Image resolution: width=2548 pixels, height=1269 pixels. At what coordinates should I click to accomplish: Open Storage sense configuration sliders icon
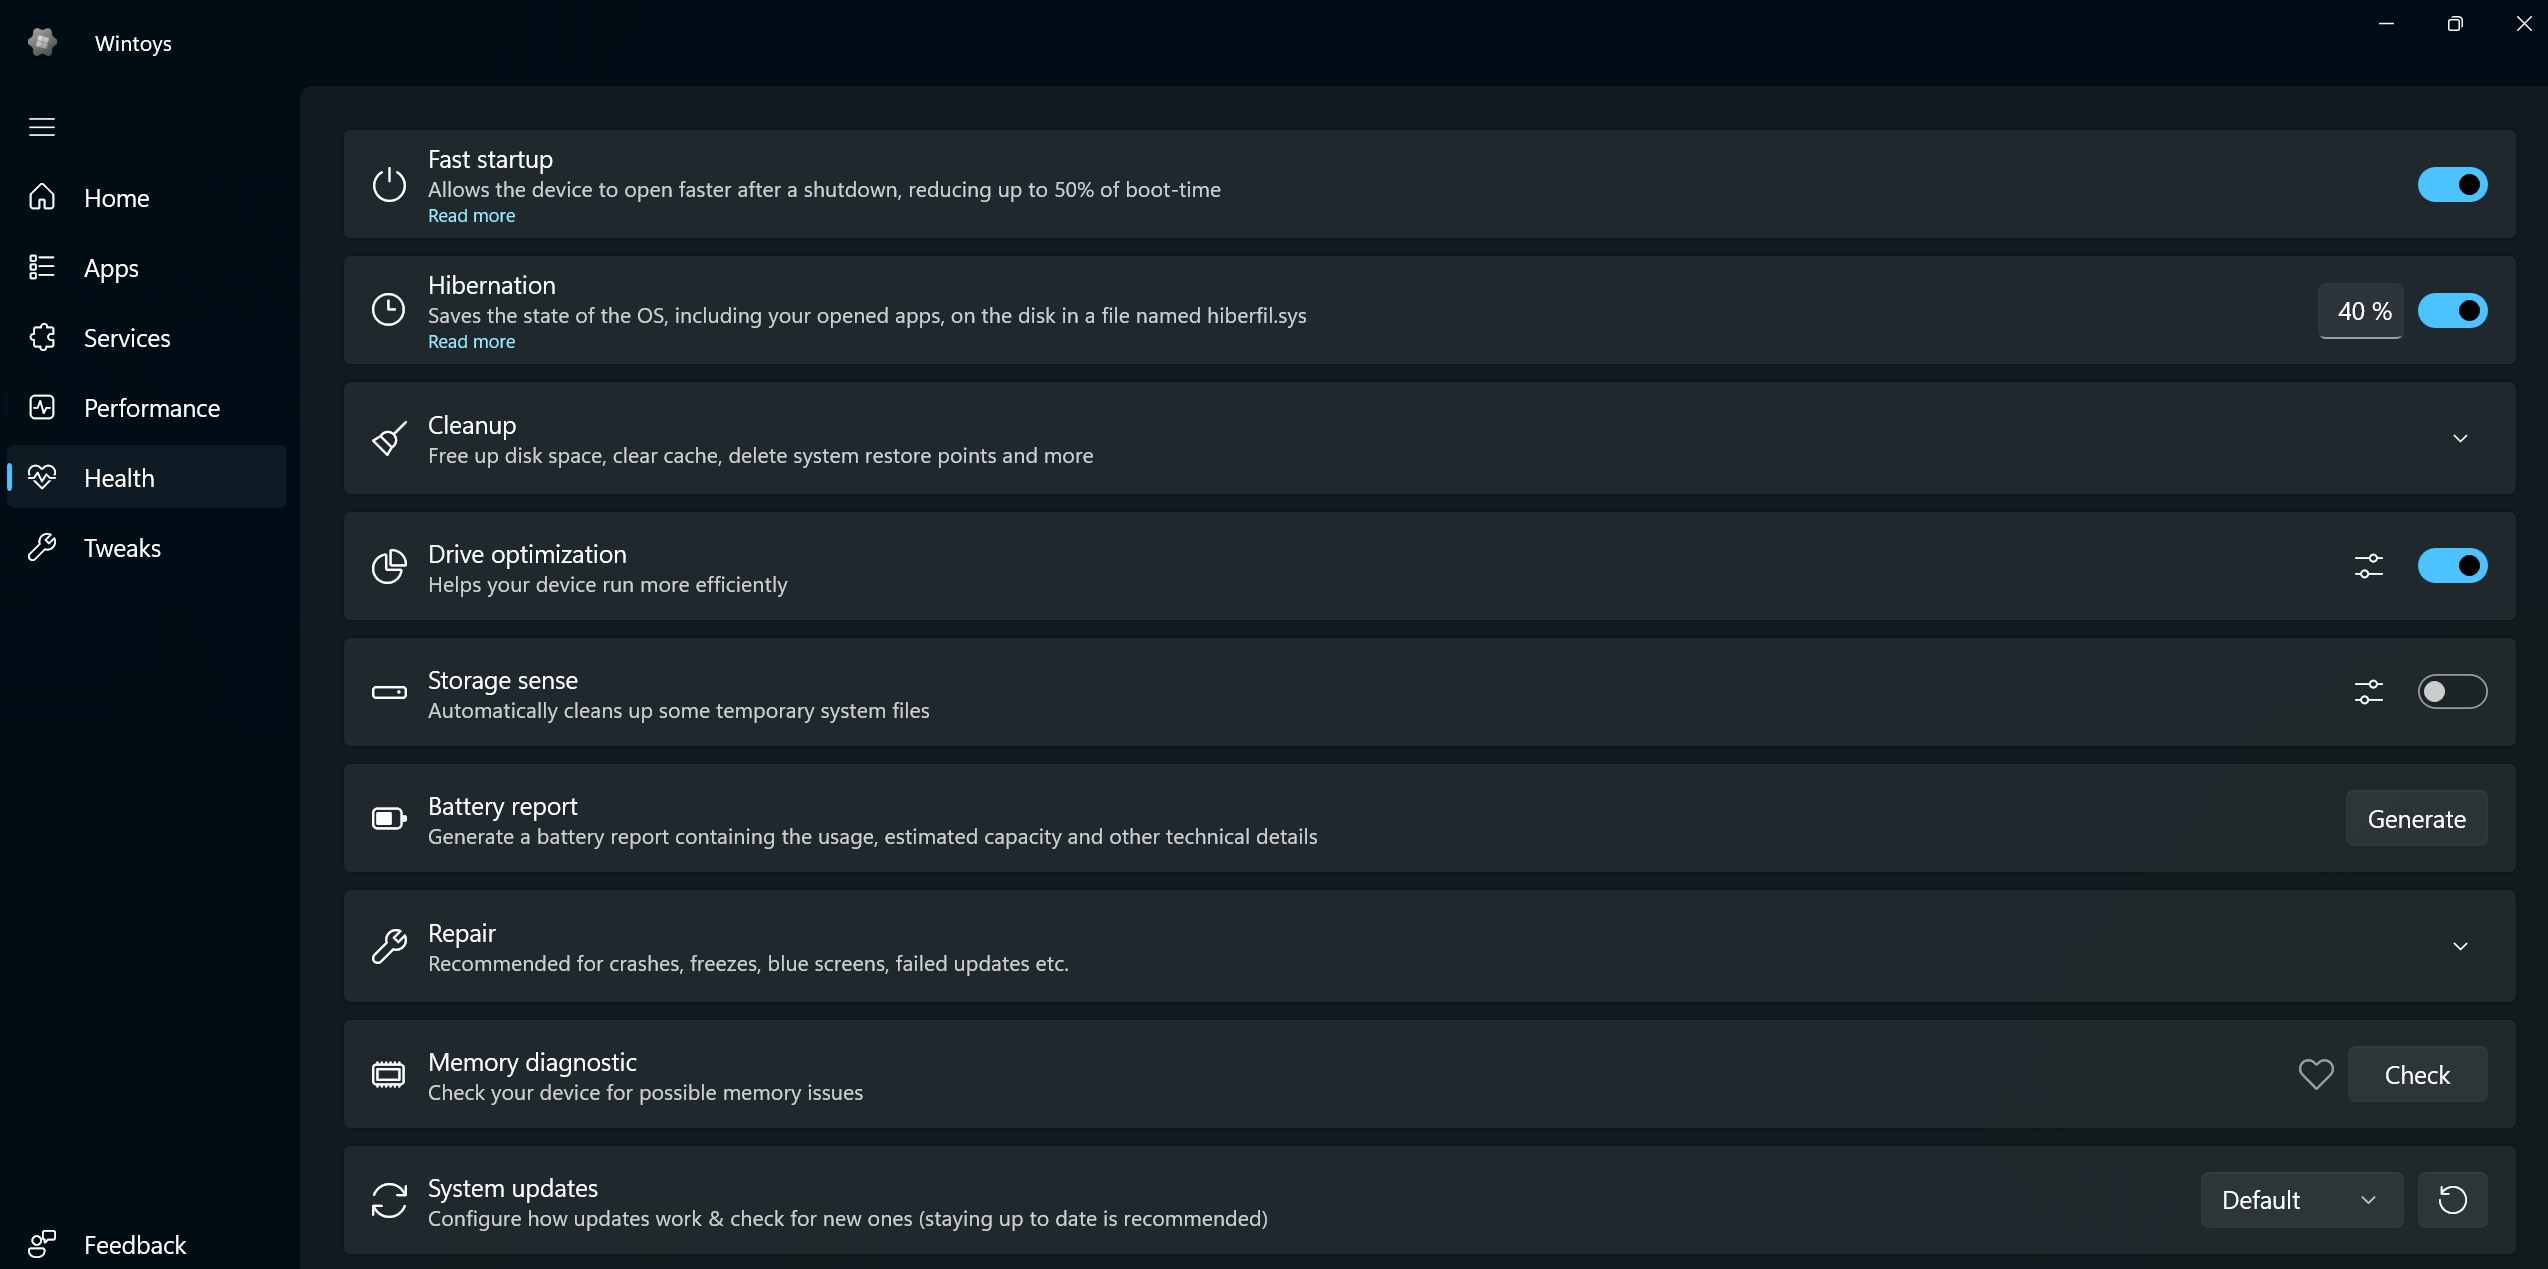pyautogui.click(x=2368, y=692)
